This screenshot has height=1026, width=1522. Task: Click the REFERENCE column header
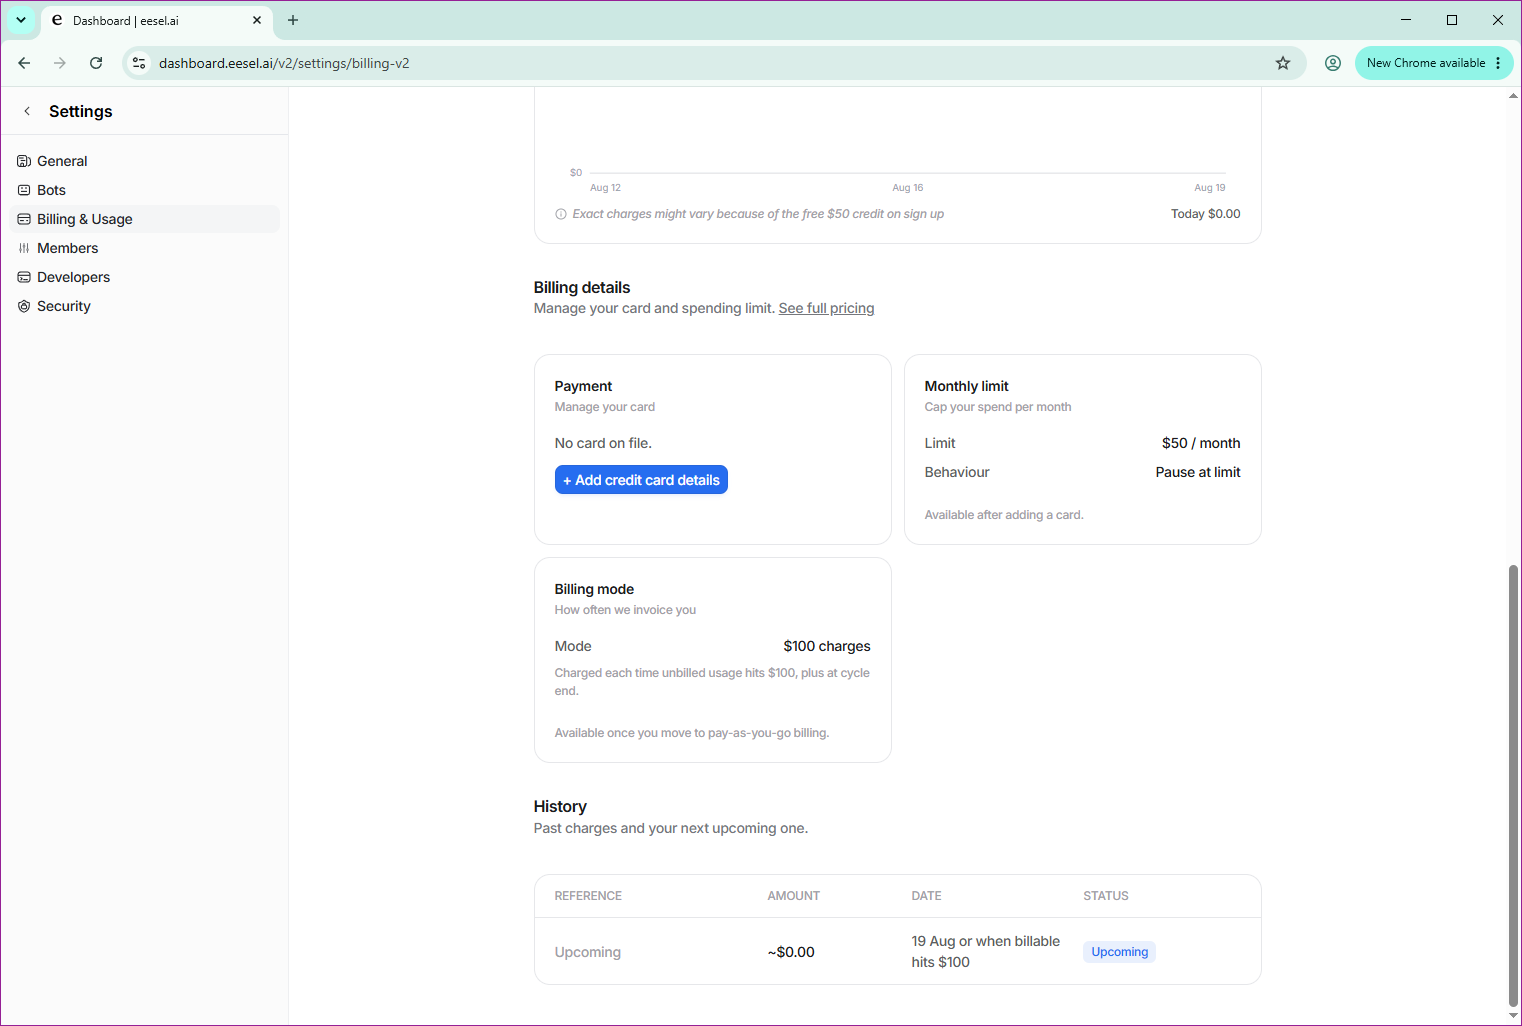588,896
